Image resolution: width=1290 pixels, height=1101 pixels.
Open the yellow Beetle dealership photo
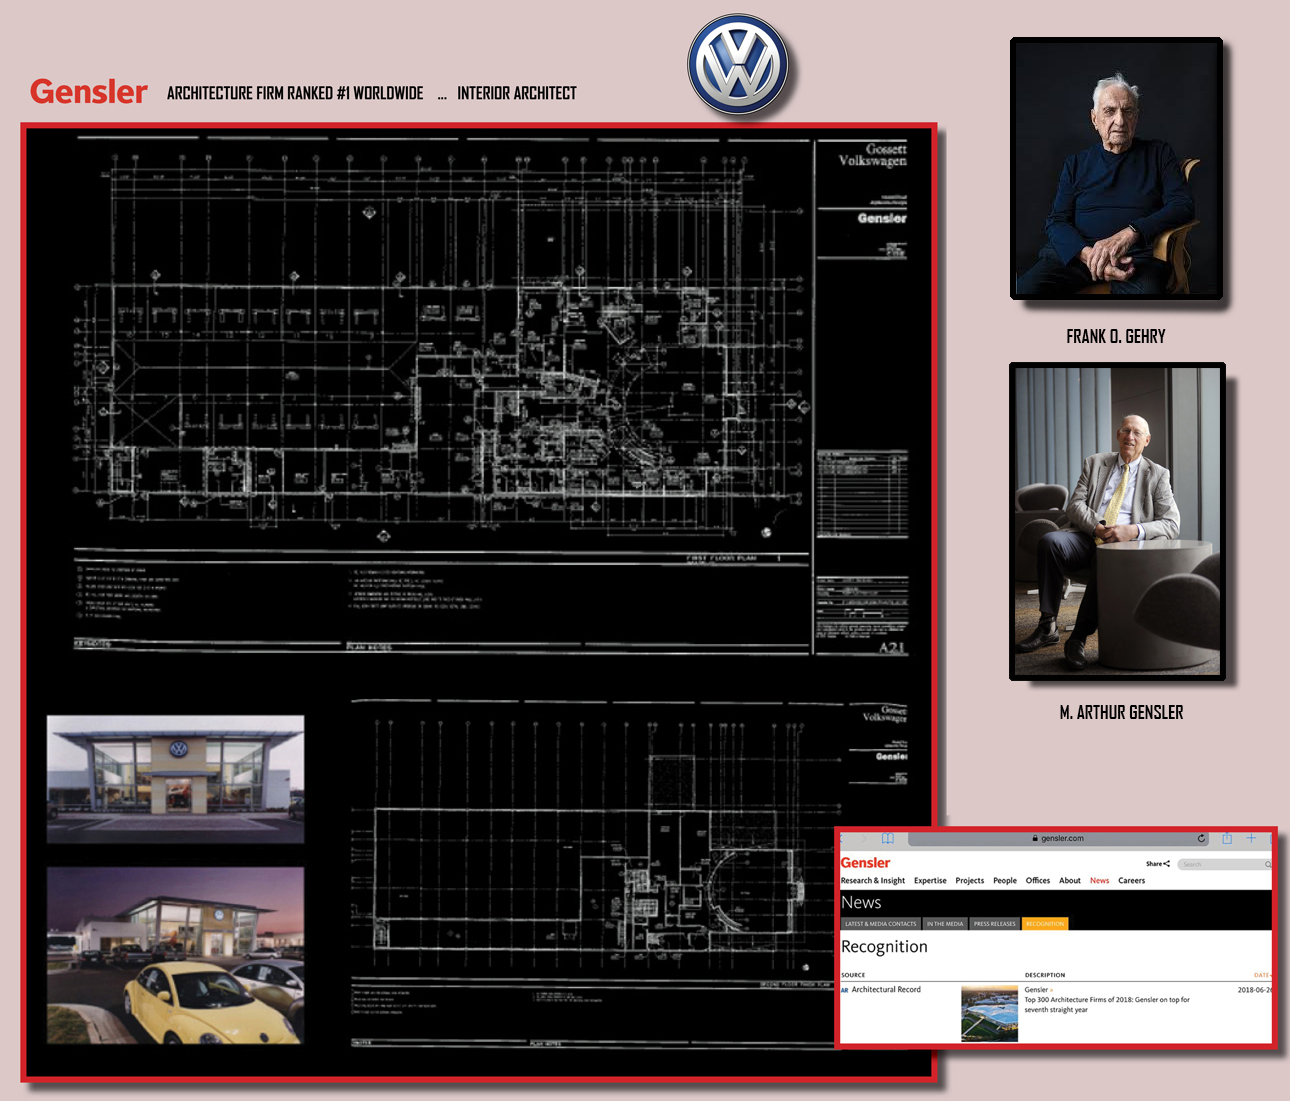tap(176, 956)
